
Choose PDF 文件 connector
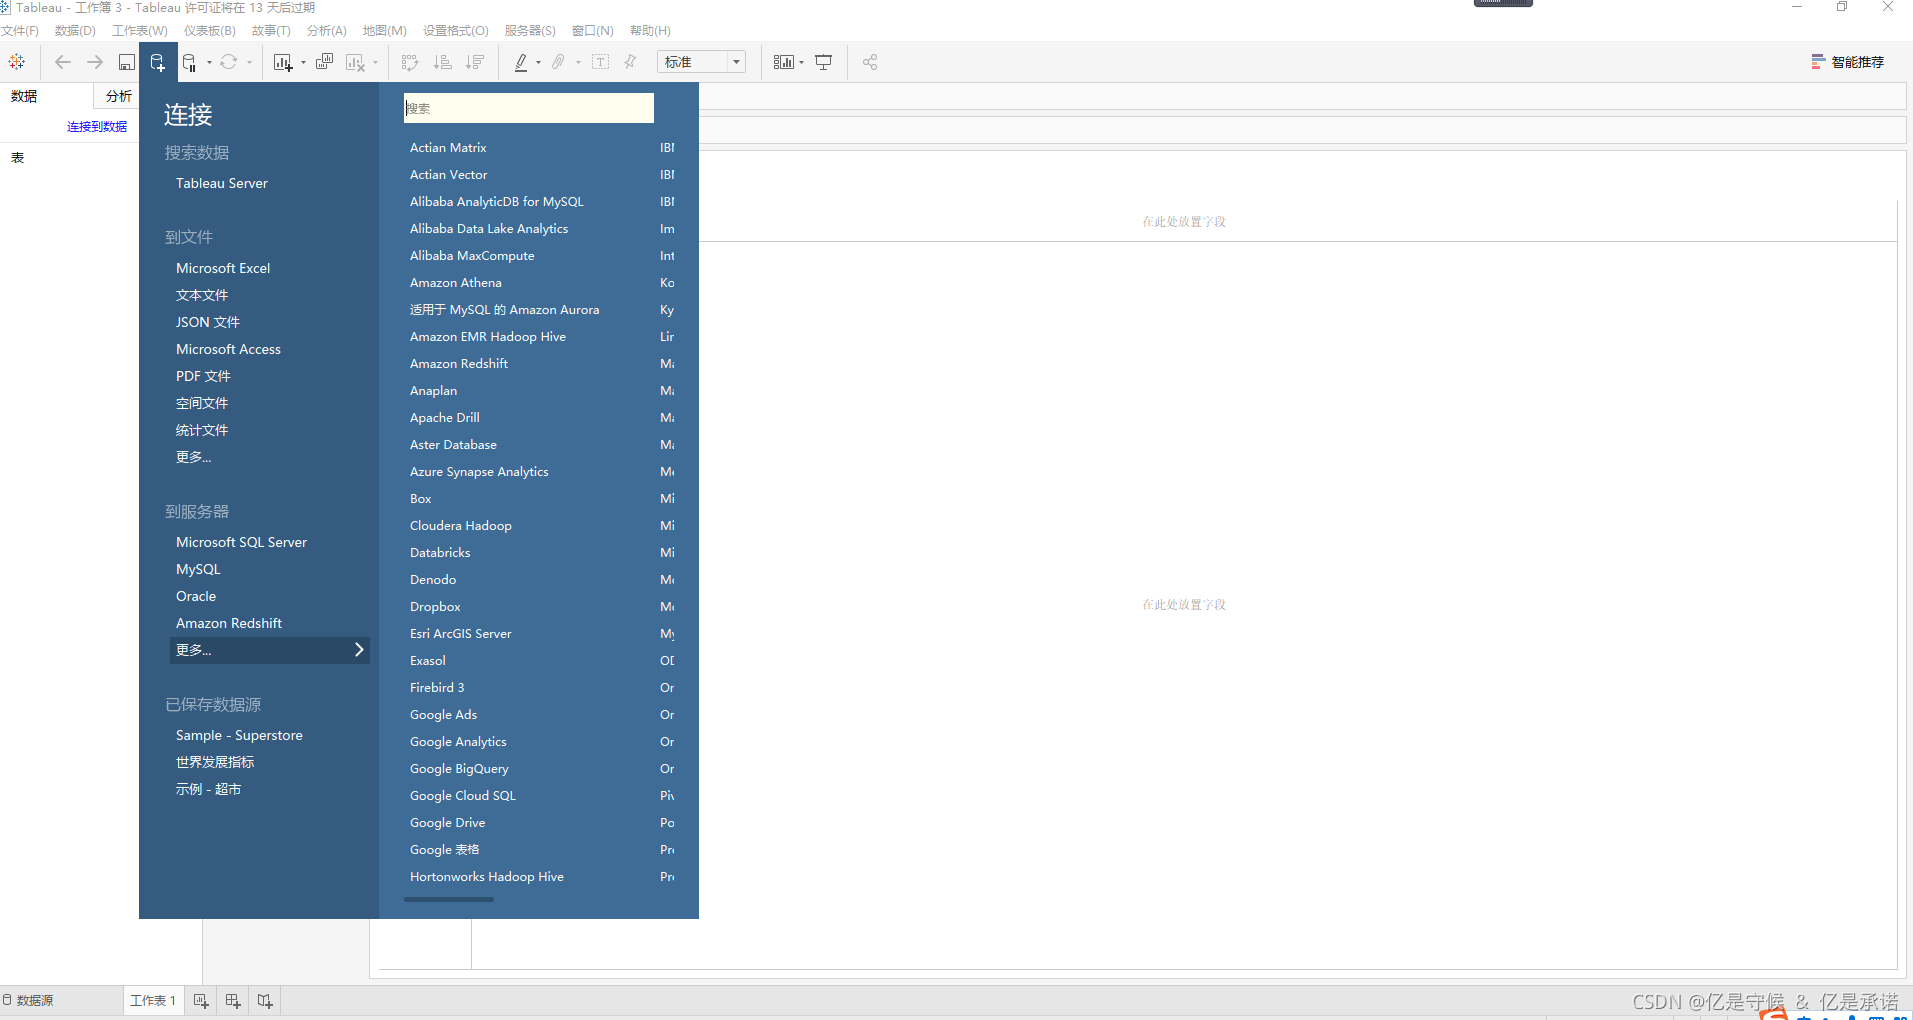click(203, 376)
